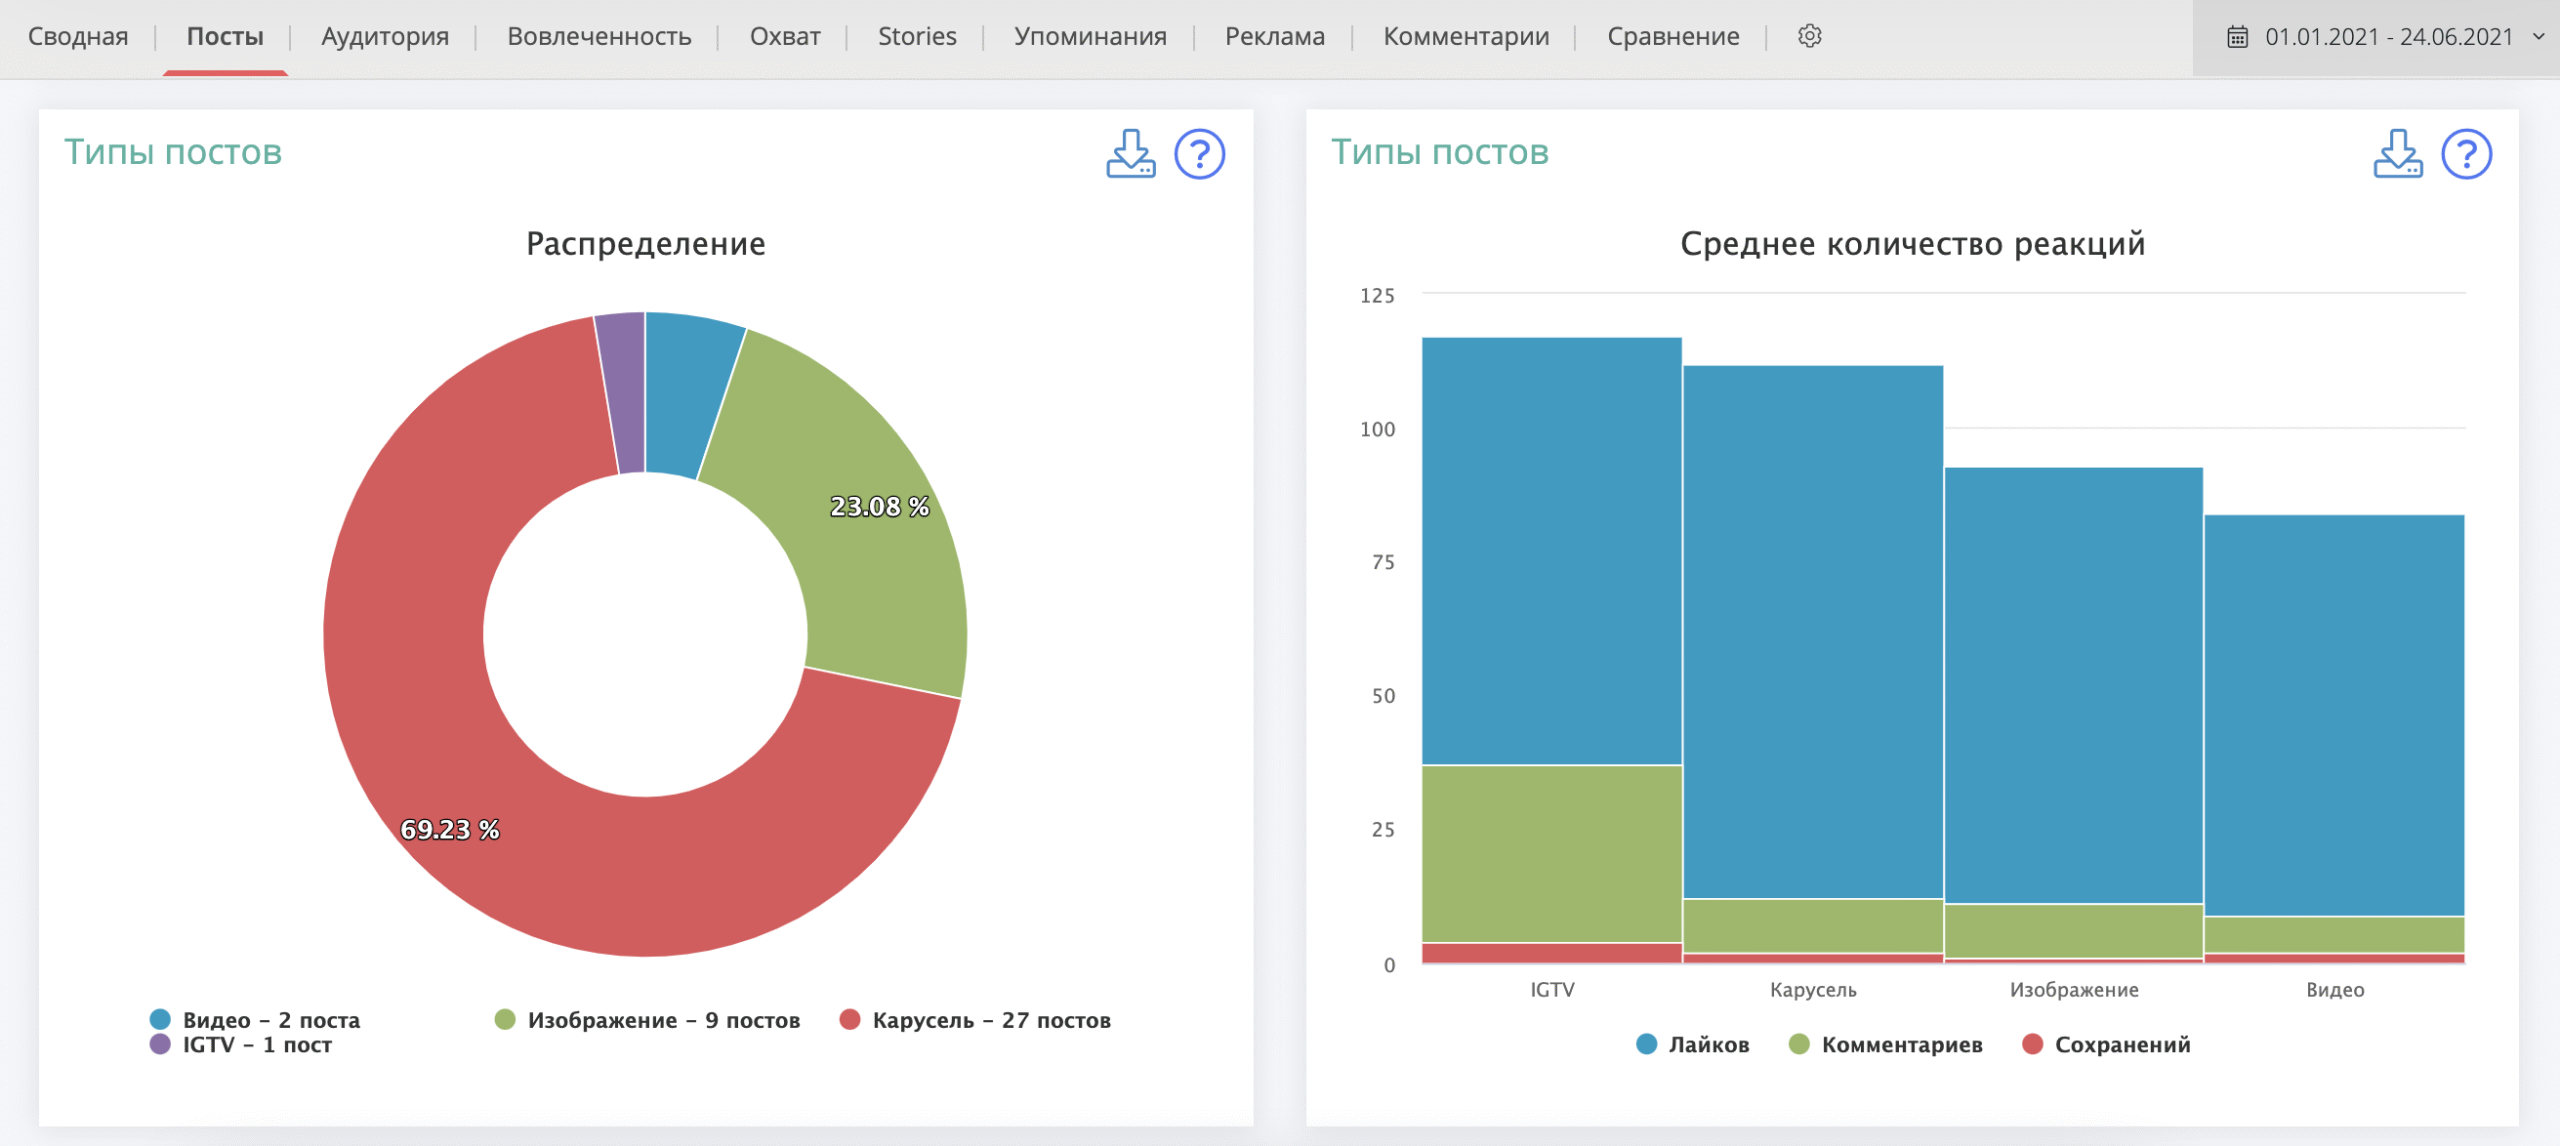Hide Изображение series via legend
Image resolution: width=2560 pixels, height=1146 pixels.
pos(662,1020)
